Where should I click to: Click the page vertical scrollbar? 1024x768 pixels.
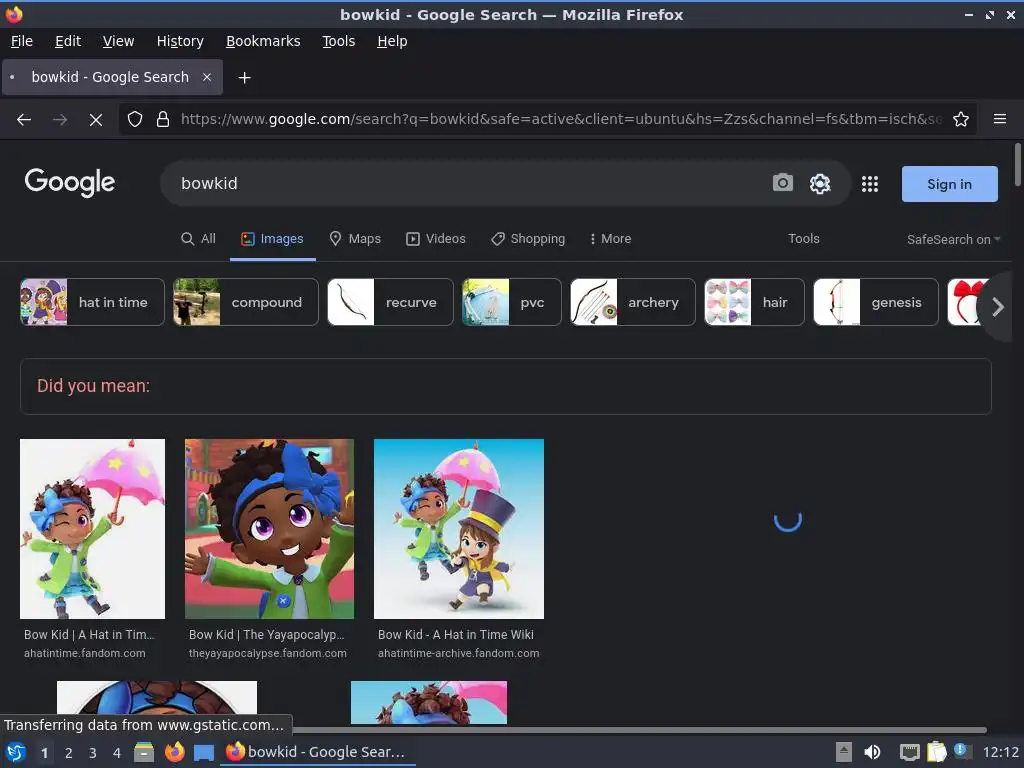click(x=1017, y=165)
